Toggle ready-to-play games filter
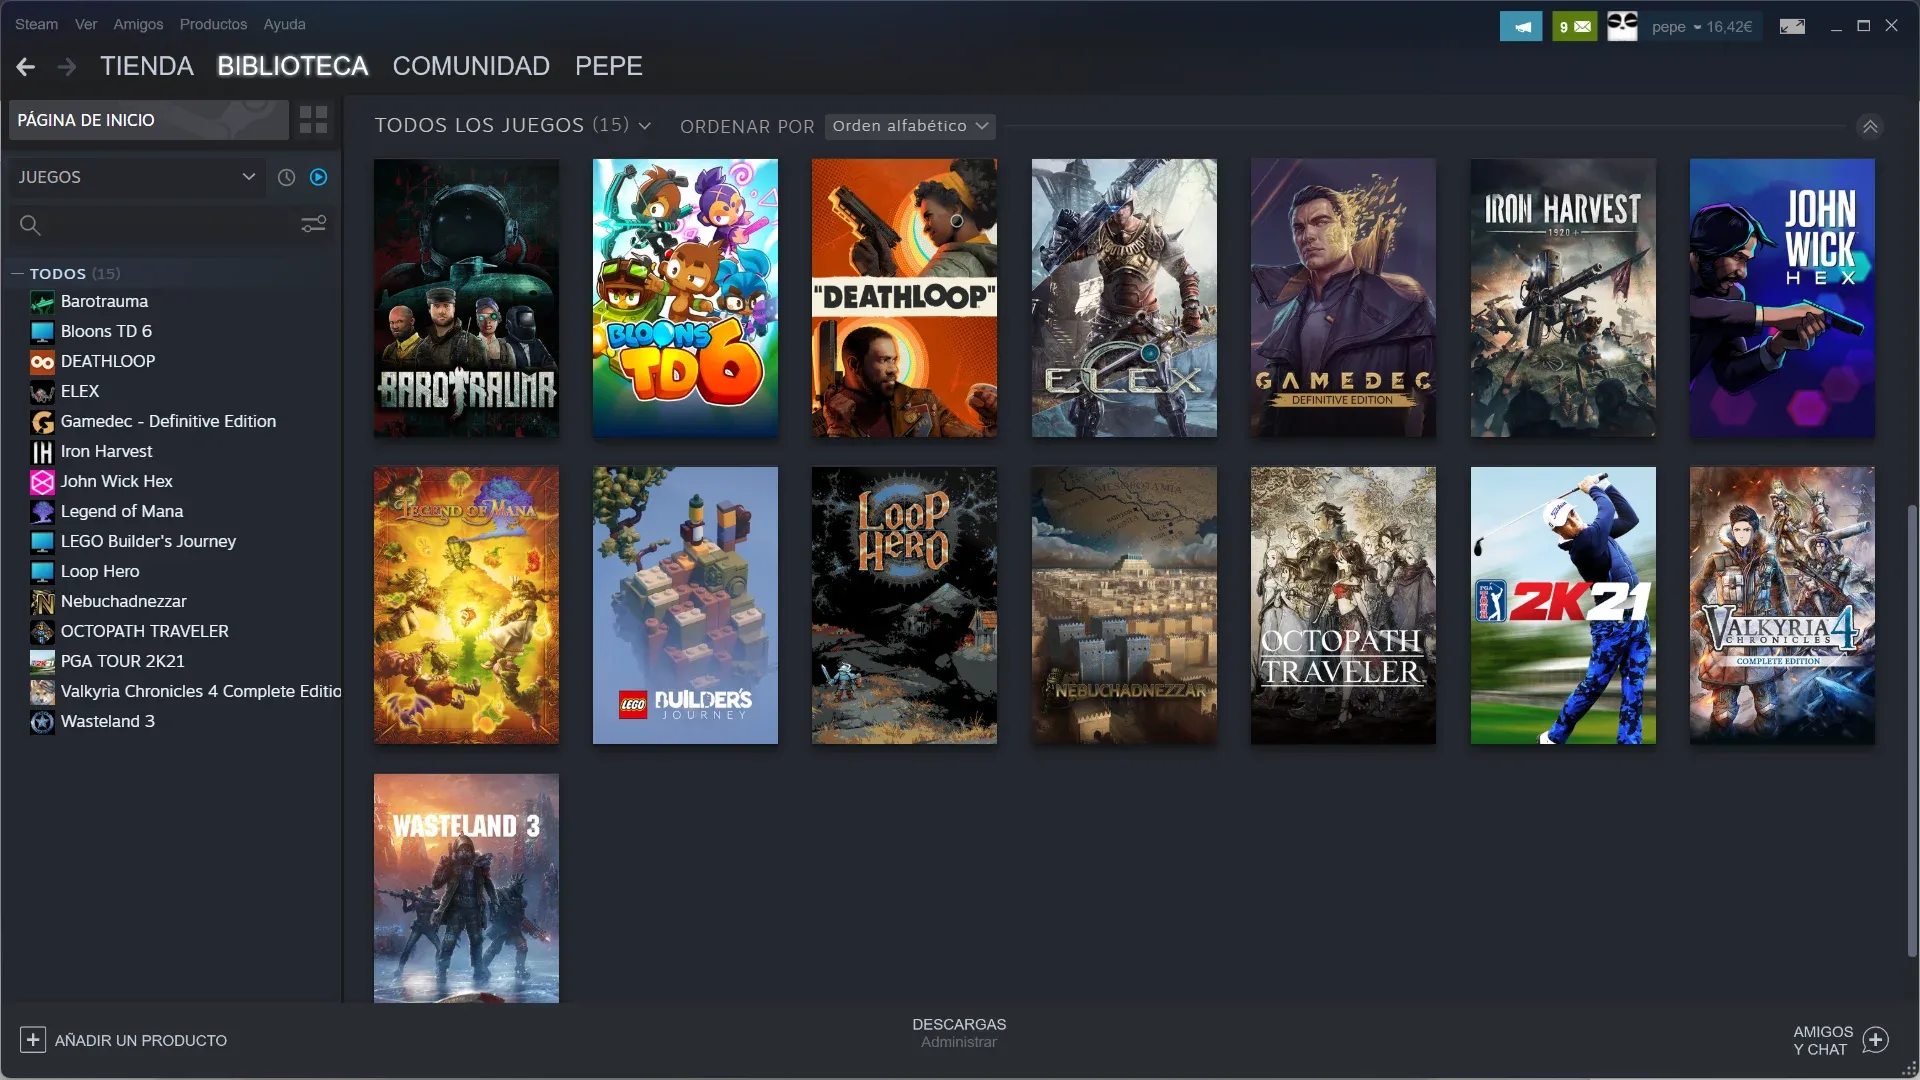This screenshot has width=1920, height=1080. coord(318,177)
